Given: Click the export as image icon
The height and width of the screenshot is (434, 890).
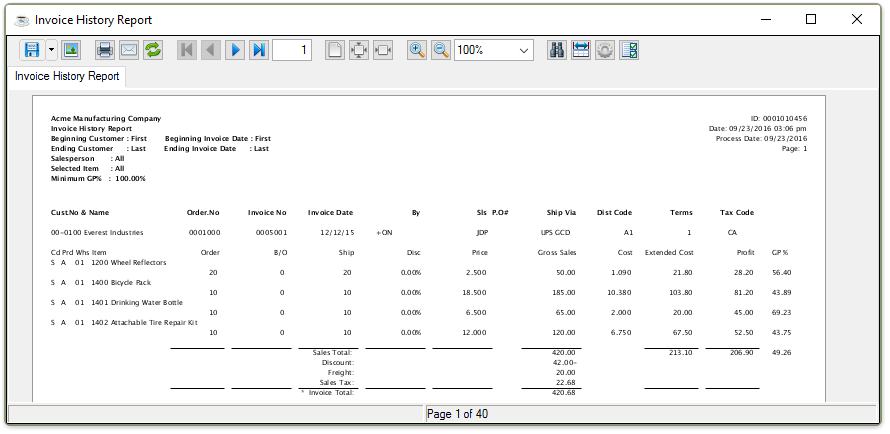Looking at the screenshot, I should (x=71, y=50).
